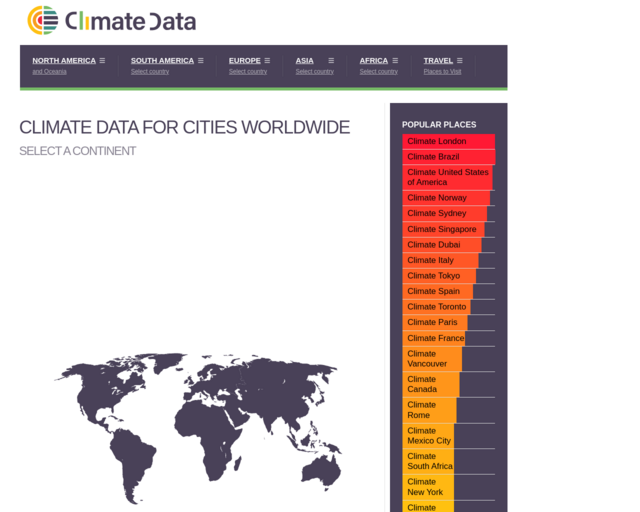640x512 pixels.
Task: Click the 'SELECT A CONTINENT' subheading
Action: point(78,151)
